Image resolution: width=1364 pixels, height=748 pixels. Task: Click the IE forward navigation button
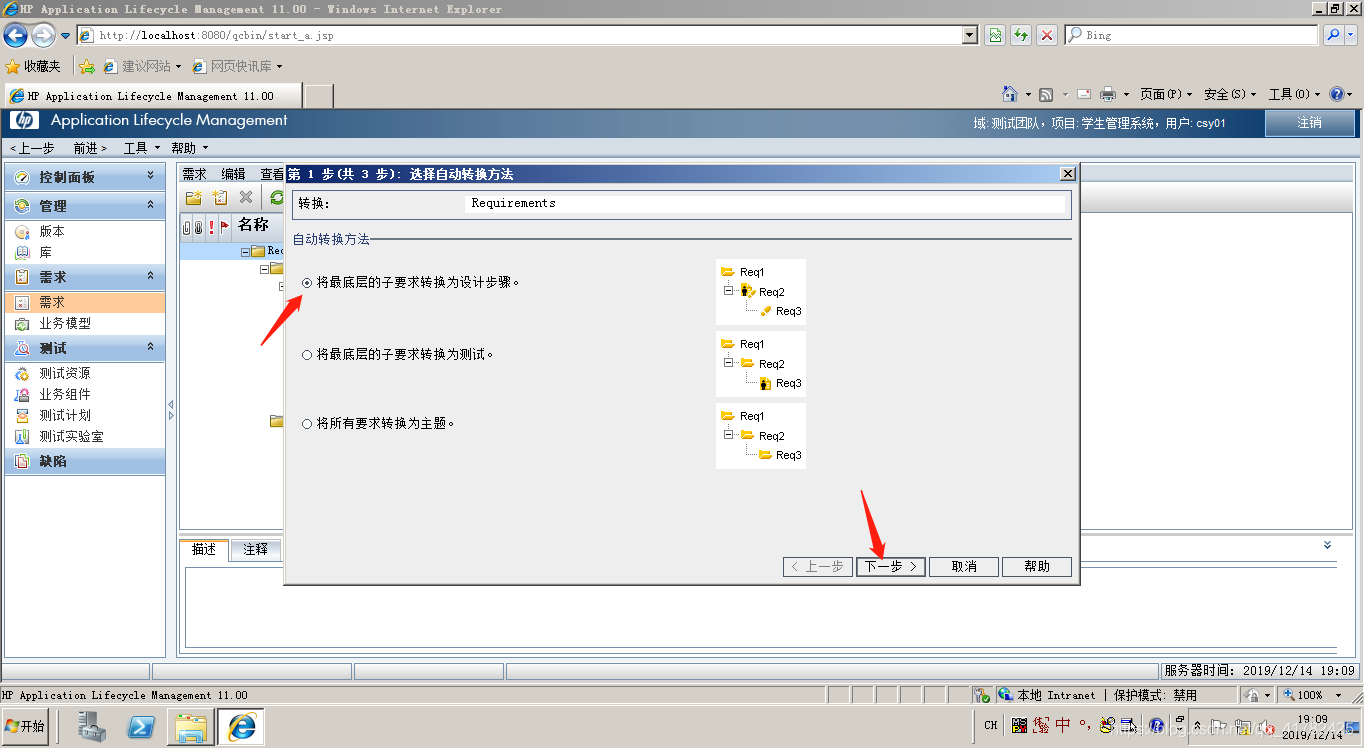tap(43, 35)
